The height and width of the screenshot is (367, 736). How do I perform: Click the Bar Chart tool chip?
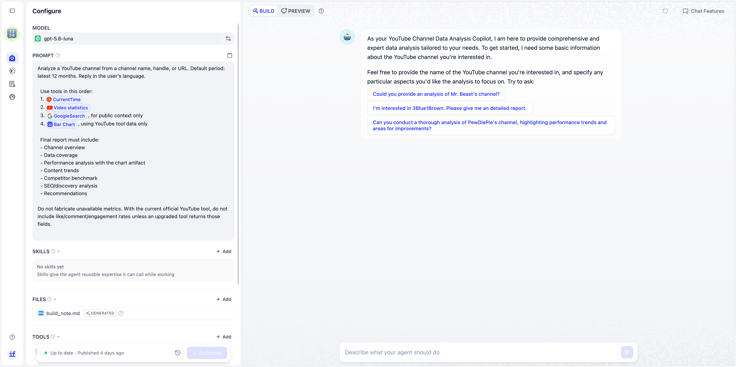click(61, 124)
